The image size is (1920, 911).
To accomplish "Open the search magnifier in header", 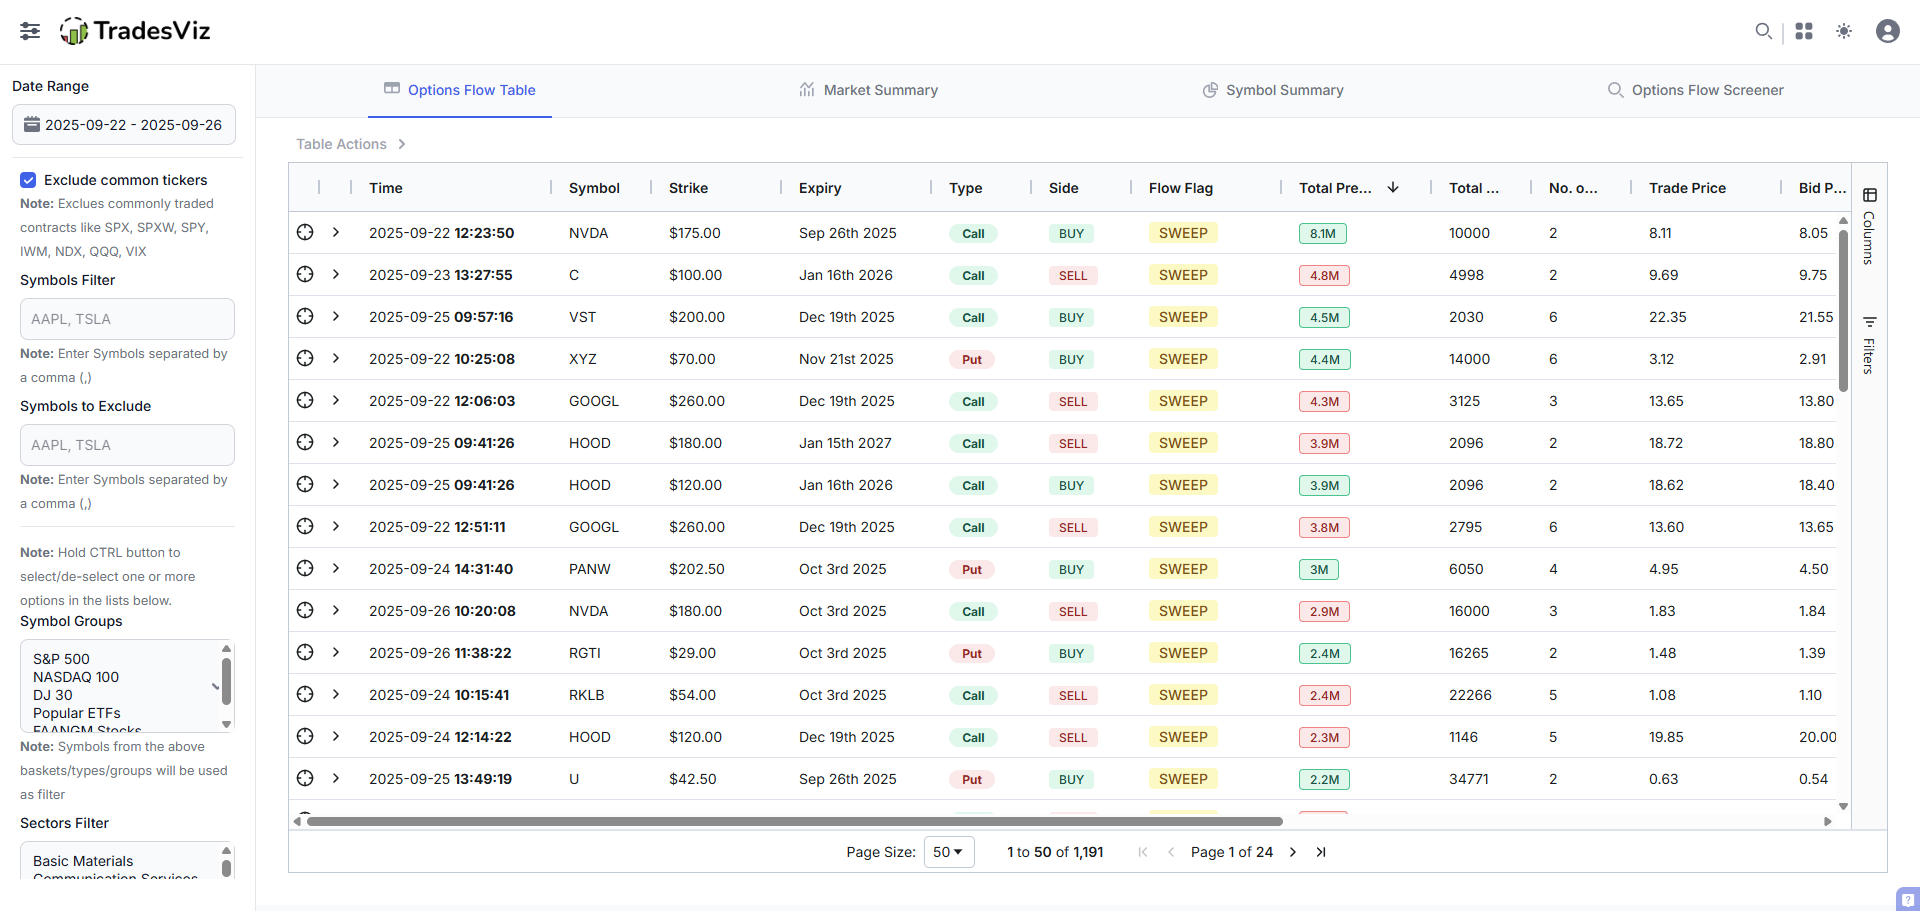I will [1764, 31].
